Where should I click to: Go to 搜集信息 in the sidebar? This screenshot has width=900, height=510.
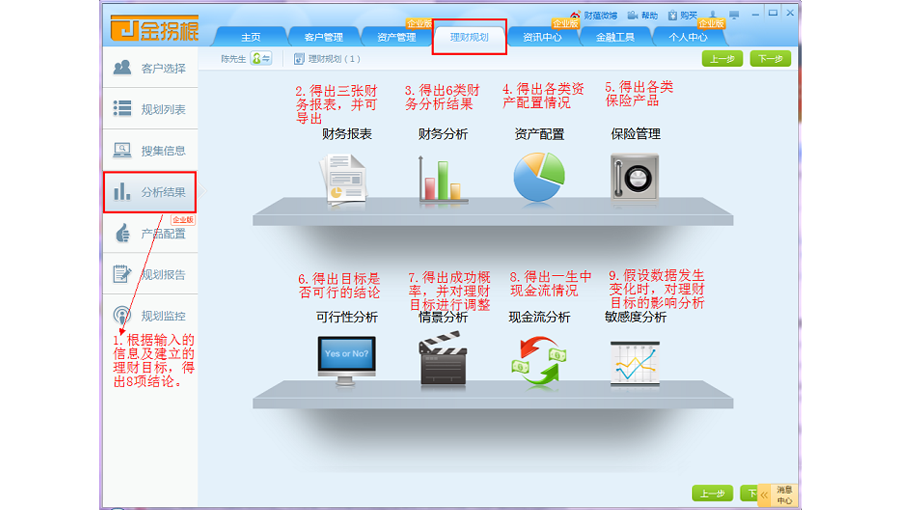[x=150, y=150]
